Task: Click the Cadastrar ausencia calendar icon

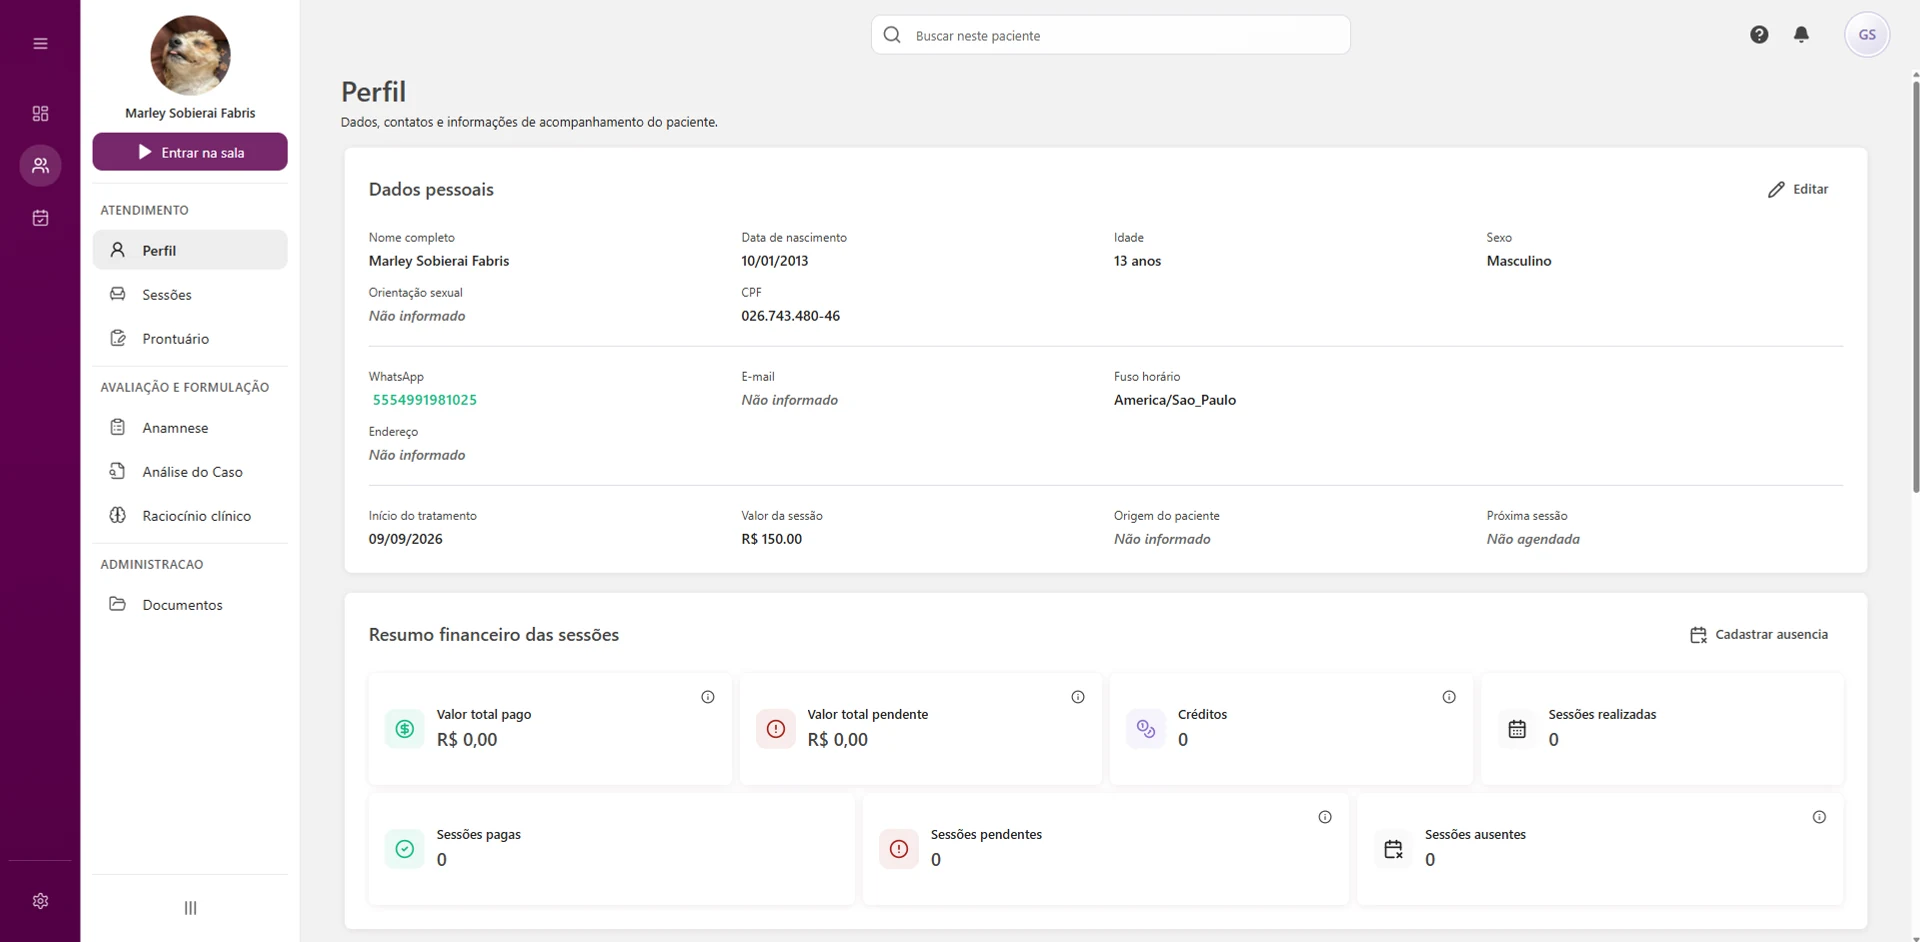Action: point(1698,635)
